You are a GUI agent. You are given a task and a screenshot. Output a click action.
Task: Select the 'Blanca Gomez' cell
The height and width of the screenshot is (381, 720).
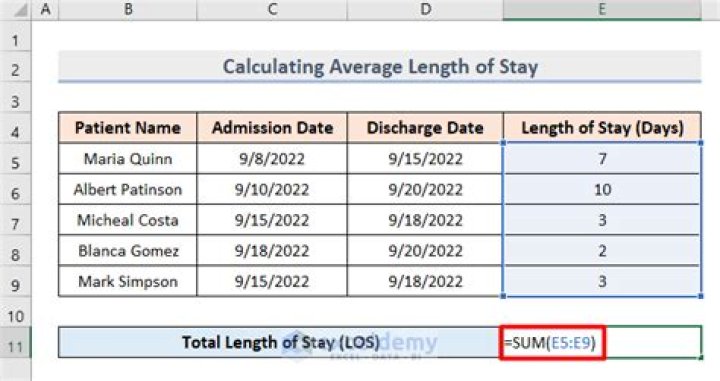tap(128, 251)
